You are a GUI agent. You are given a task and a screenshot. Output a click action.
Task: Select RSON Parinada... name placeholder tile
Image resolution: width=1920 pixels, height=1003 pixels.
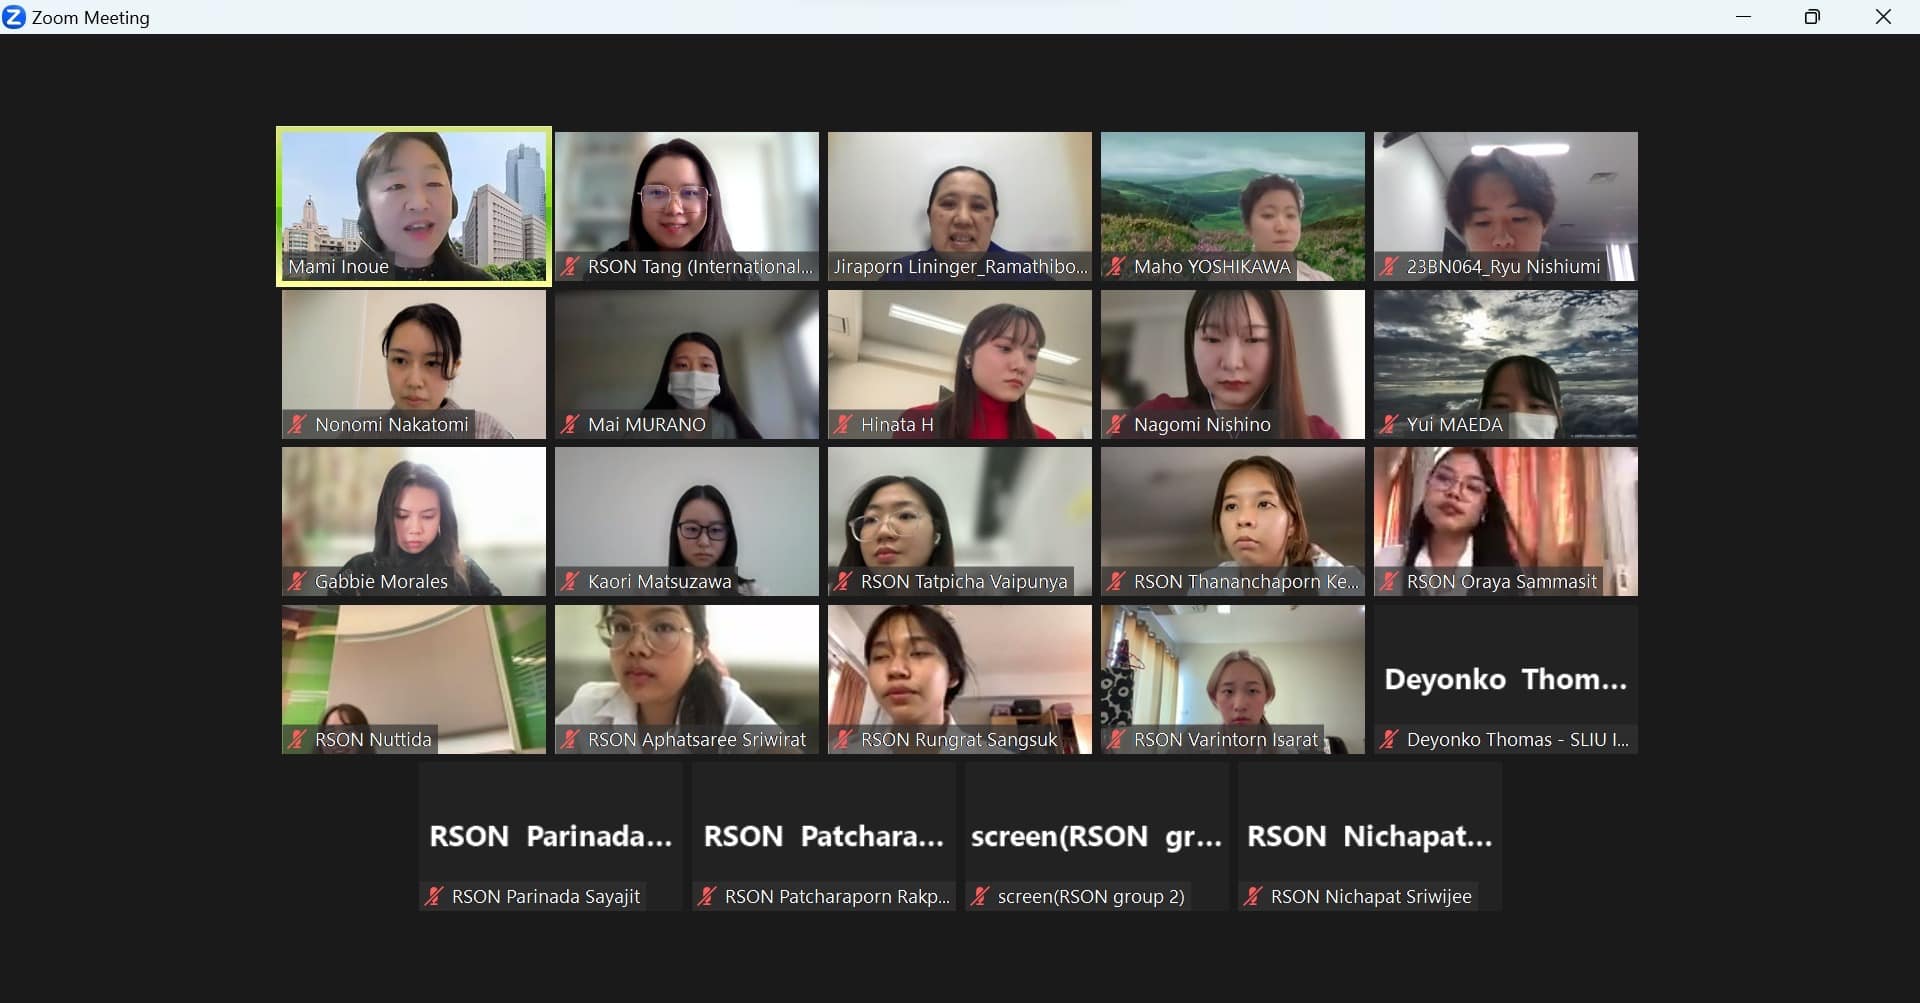[551, 836]
